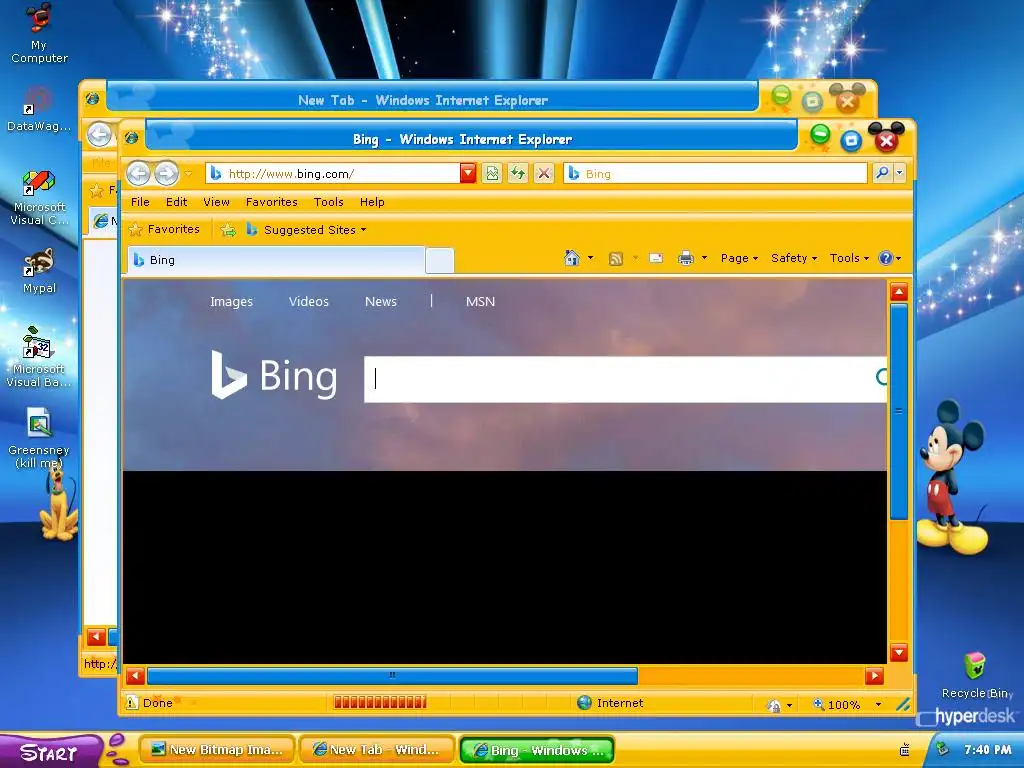Toggle Compatibility View icon
1024x768 pixels.
(492, 173)
